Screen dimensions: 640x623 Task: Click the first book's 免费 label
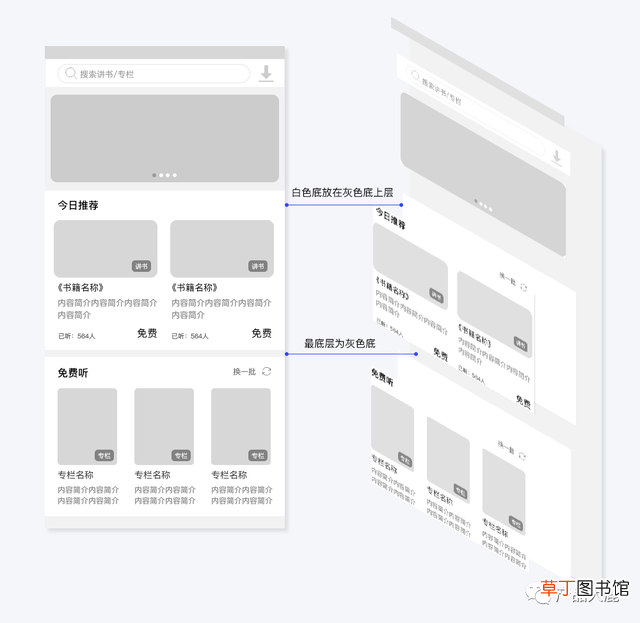click(x=147, y=333)
